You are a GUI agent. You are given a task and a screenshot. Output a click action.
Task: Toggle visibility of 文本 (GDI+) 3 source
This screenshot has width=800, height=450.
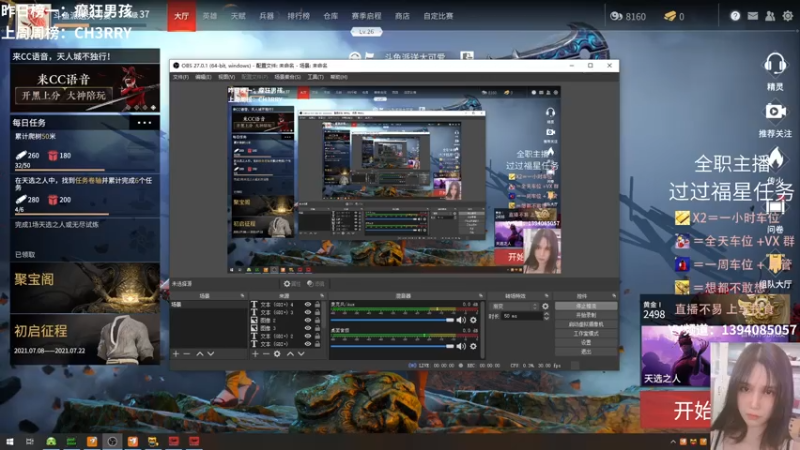click(308, 312)
